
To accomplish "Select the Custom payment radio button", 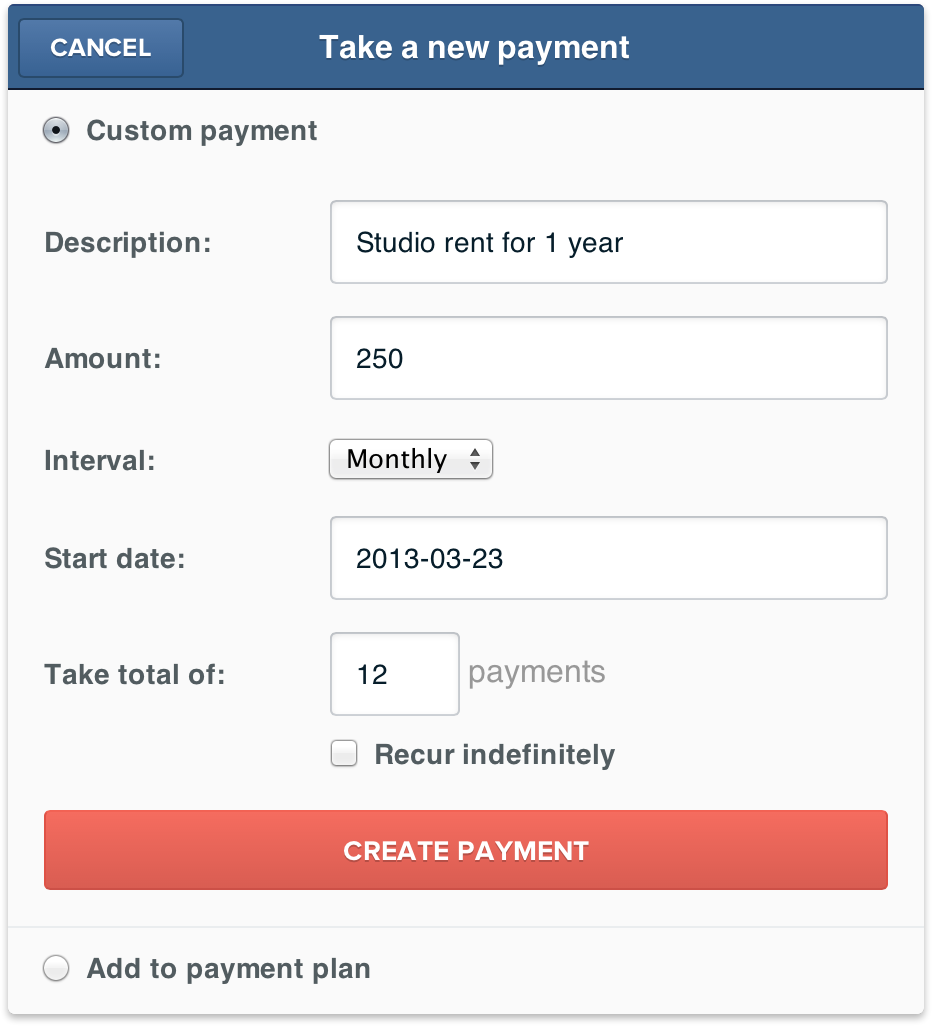I will (x=56, y=130).
